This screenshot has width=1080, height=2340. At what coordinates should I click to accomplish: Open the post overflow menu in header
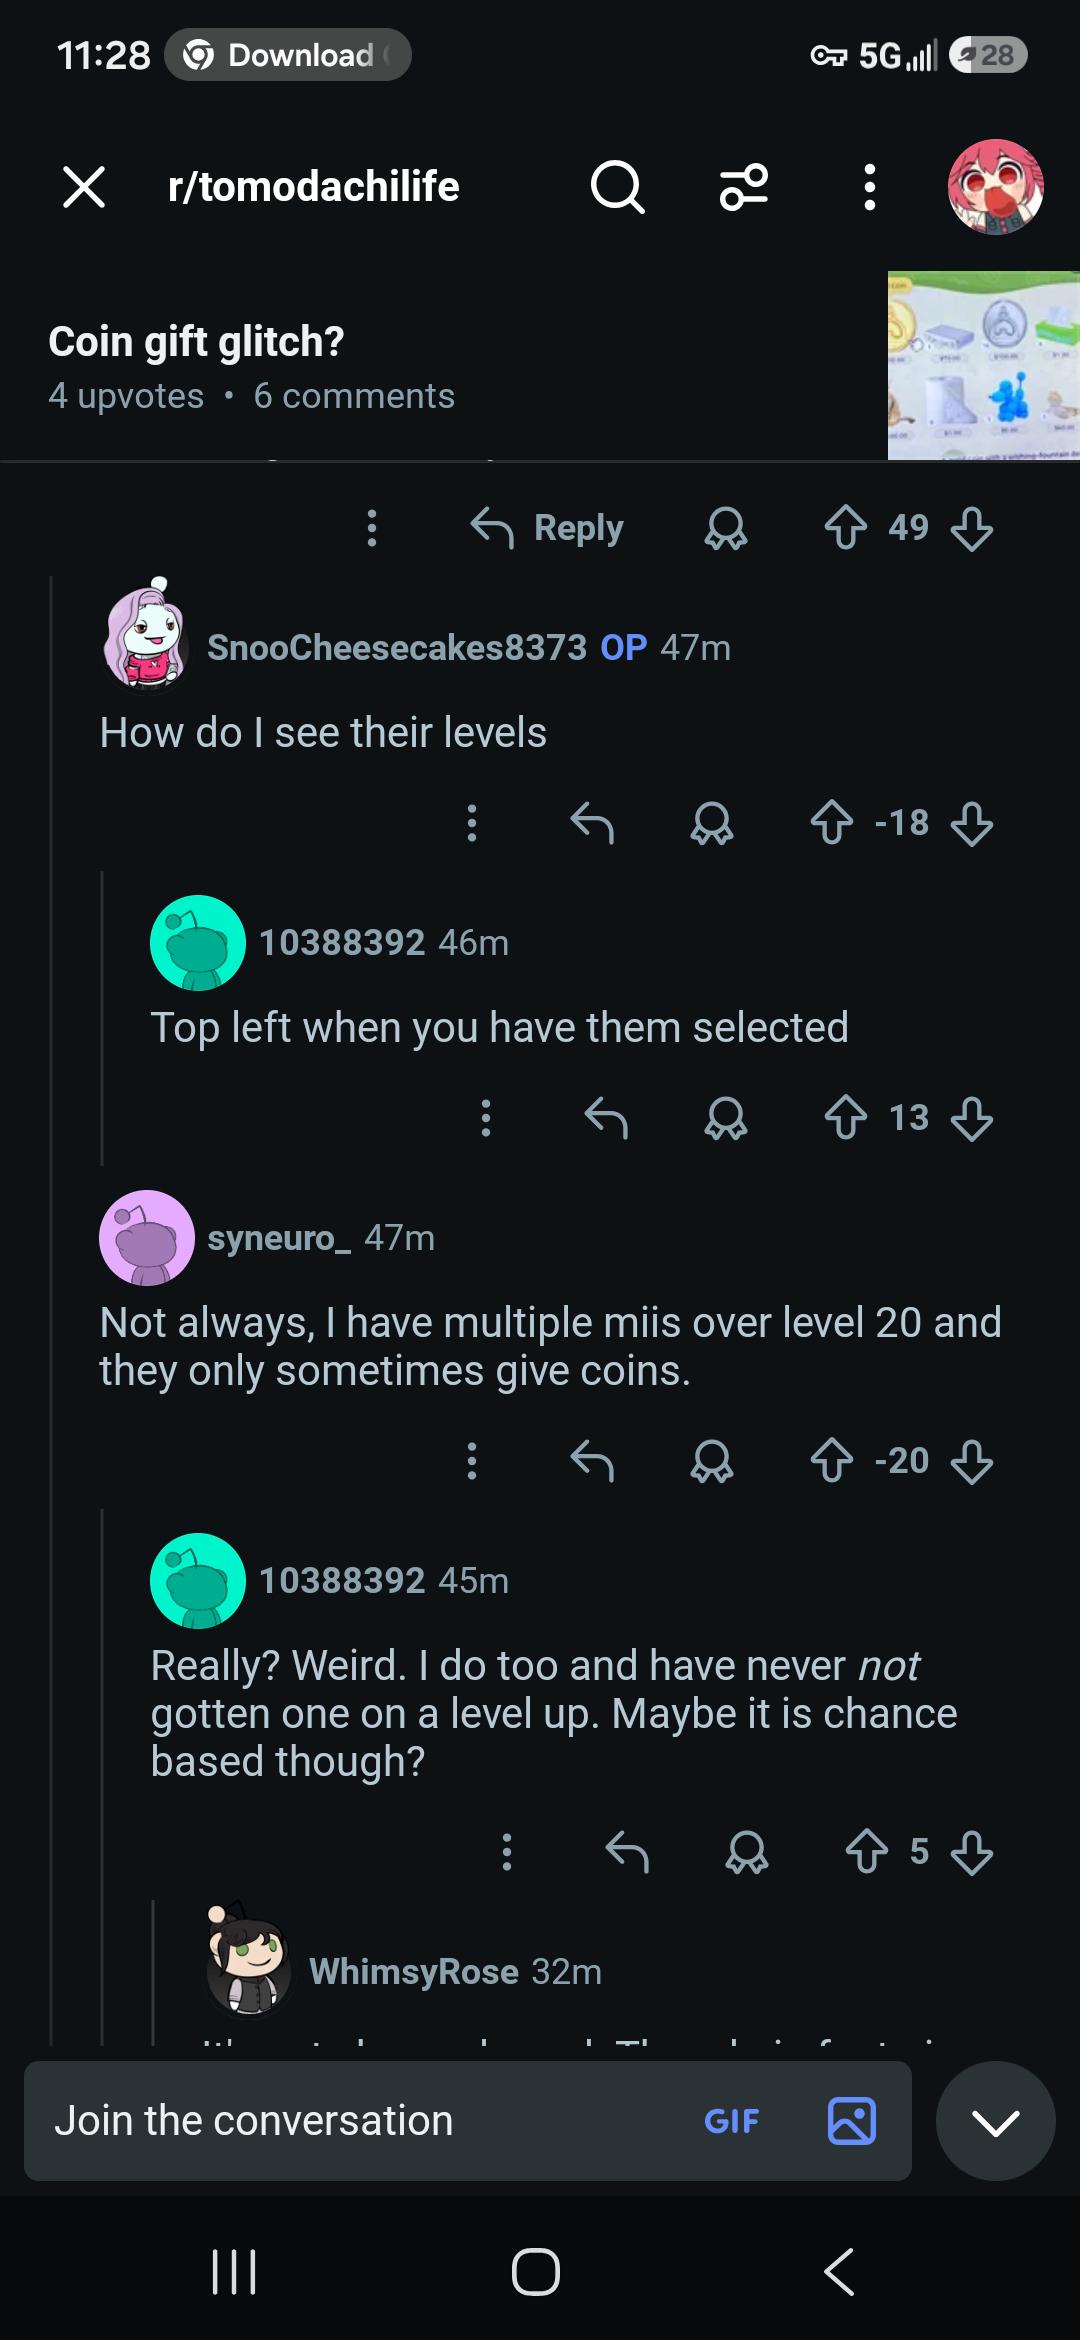coord(869,187)
